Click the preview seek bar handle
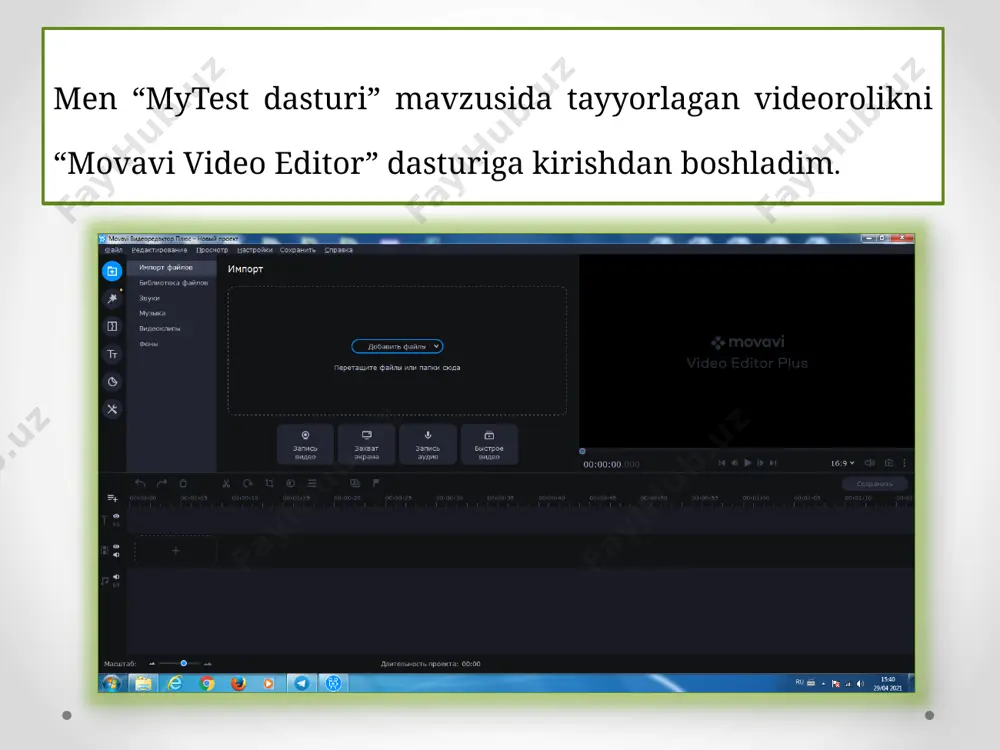1000x750 pixels. [x=582, y=451]
